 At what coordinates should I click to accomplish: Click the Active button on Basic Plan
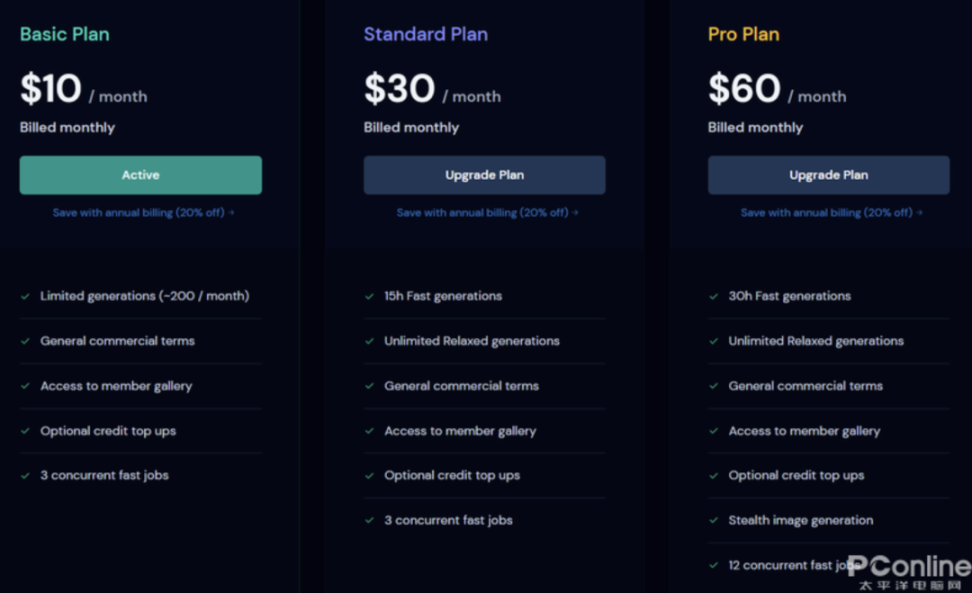tap(141, 175)
